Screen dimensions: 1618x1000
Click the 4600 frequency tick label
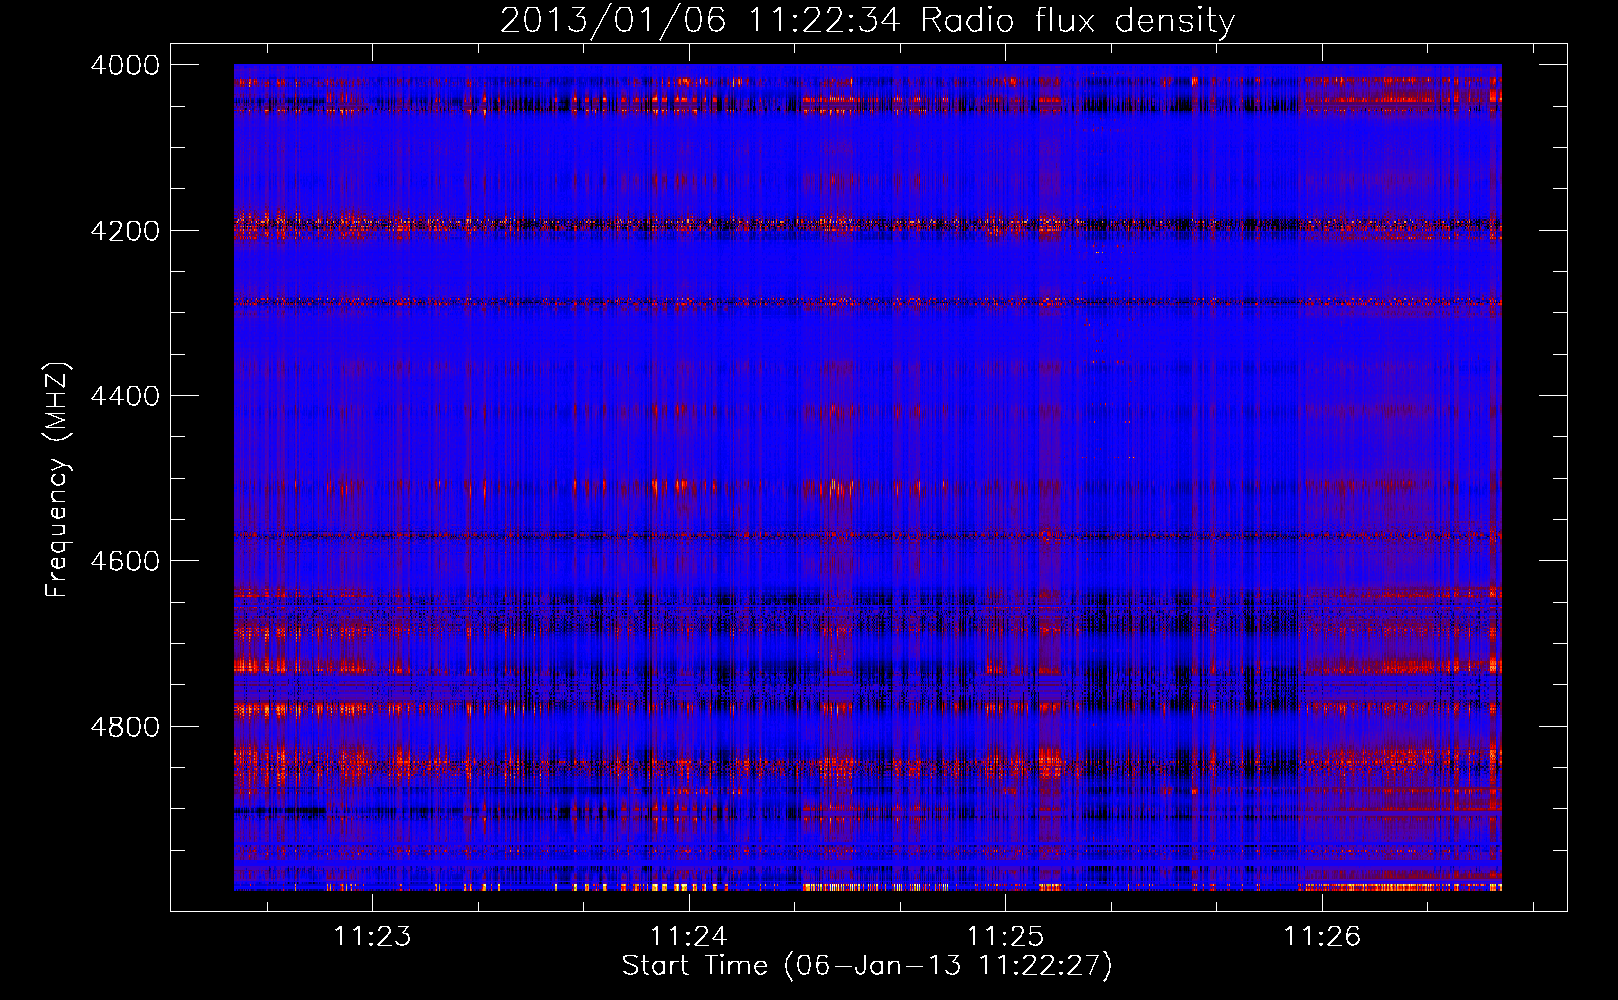pyautogui.click(x=125, y=561)
